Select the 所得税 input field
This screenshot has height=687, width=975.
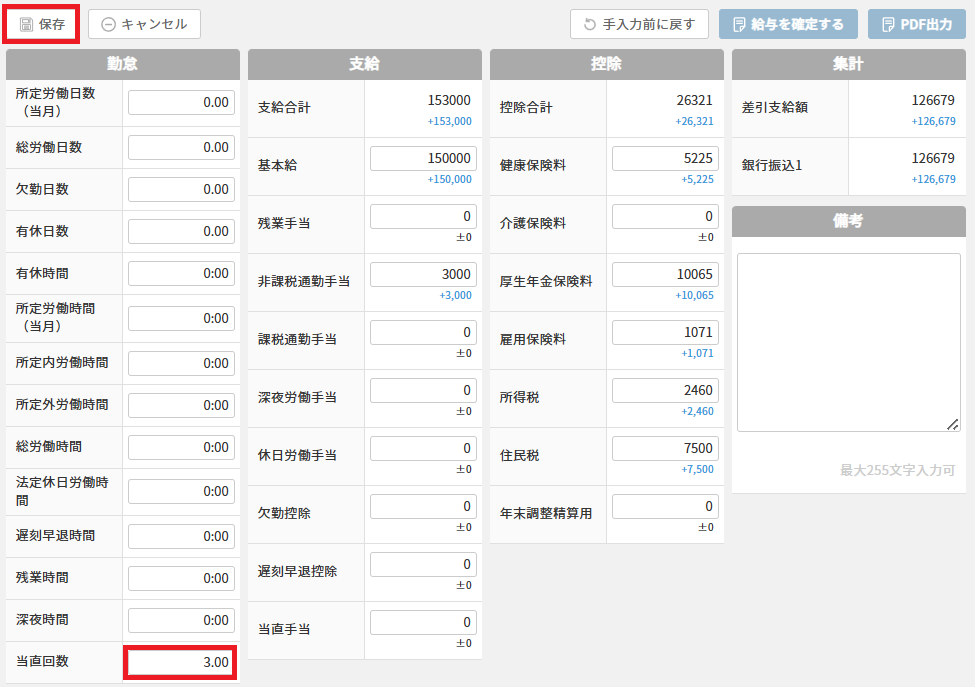point(665,391)
